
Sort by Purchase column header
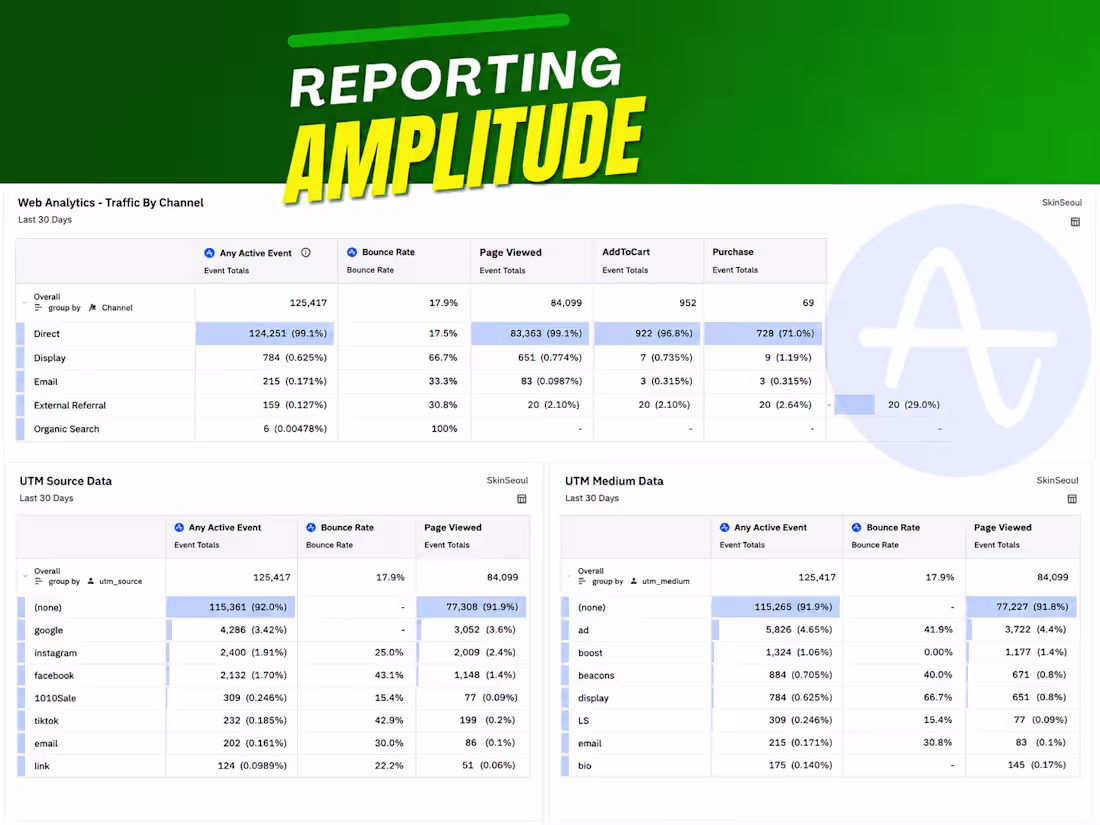(732, 252)
